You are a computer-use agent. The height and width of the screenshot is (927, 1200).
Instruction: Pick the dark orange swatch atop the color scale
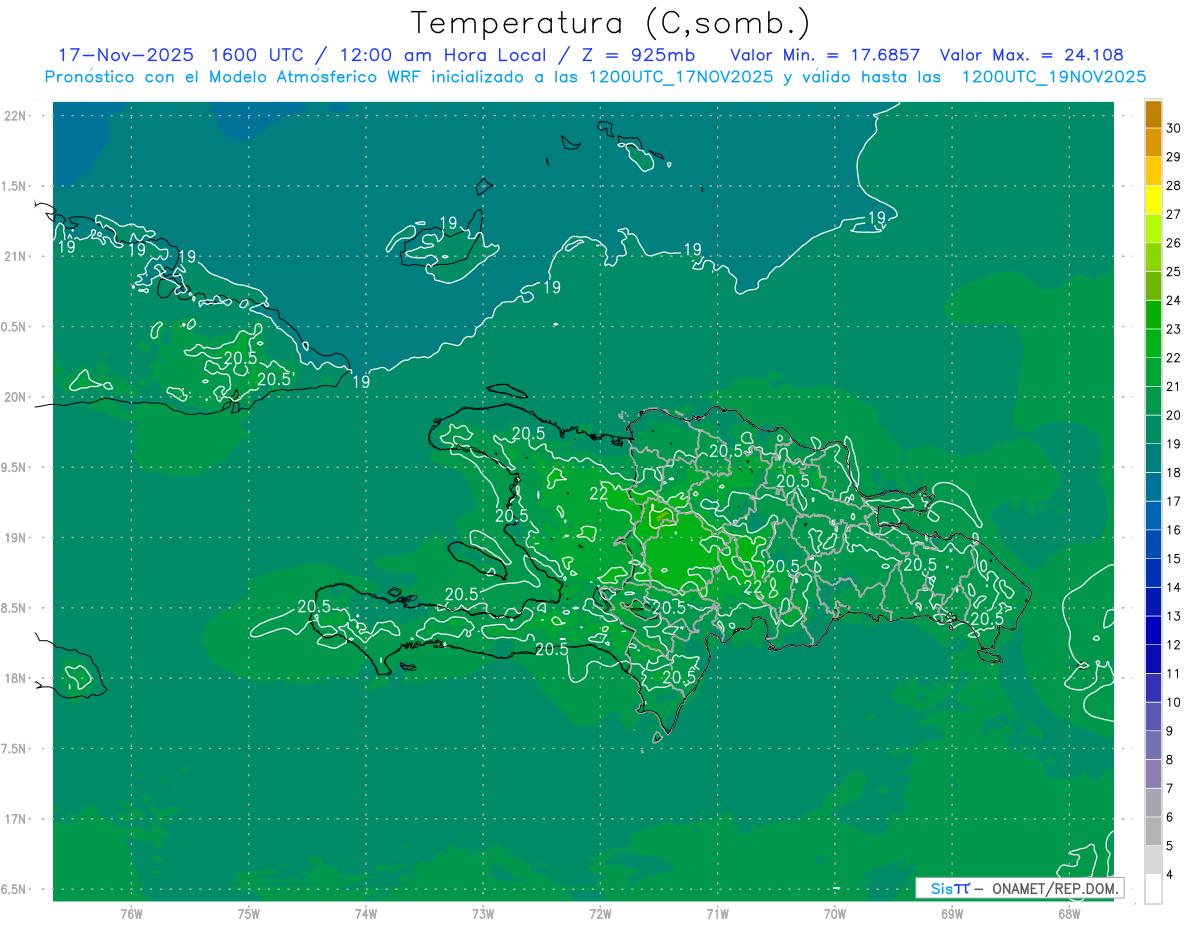pos(1153,114)
